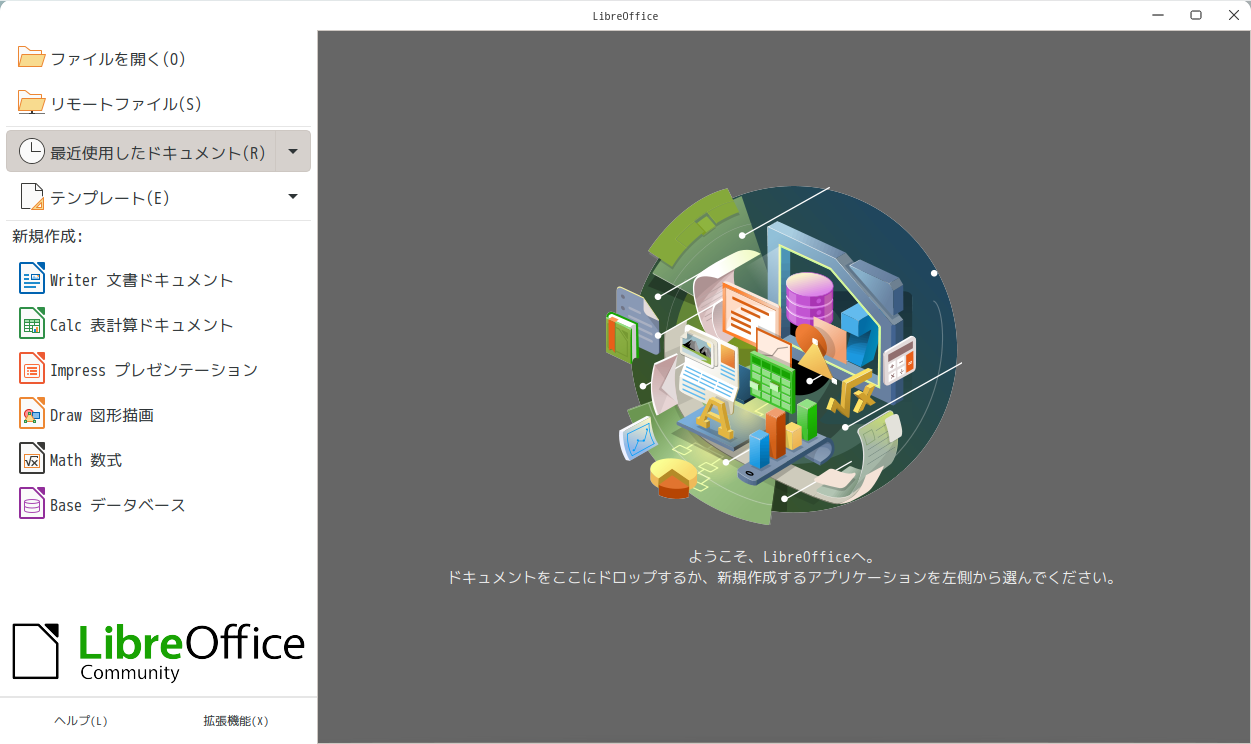Click the Impress presentation icon
This screenshot has width=1251, height=744.
coord(32,369)
